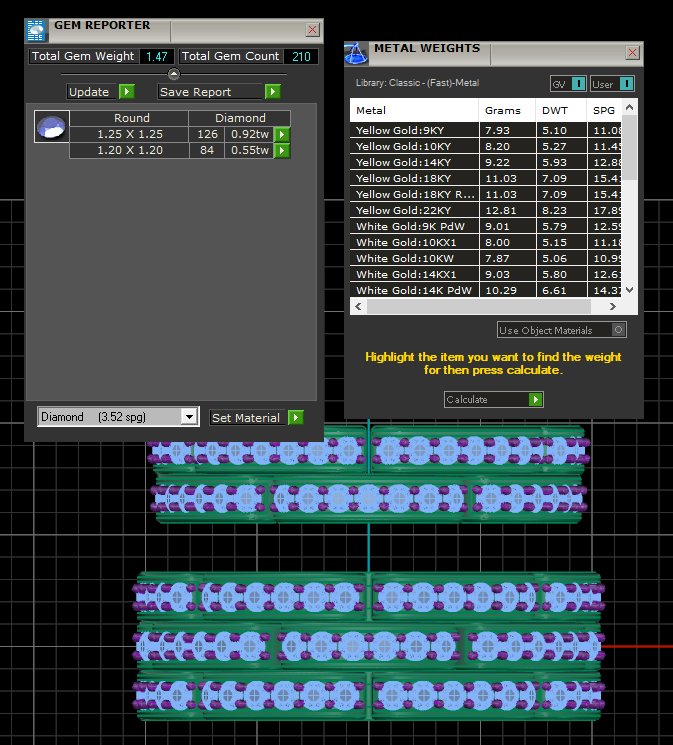
Task: Collapse the Gem Reporter header with the arrow handle
Action: 174,74
